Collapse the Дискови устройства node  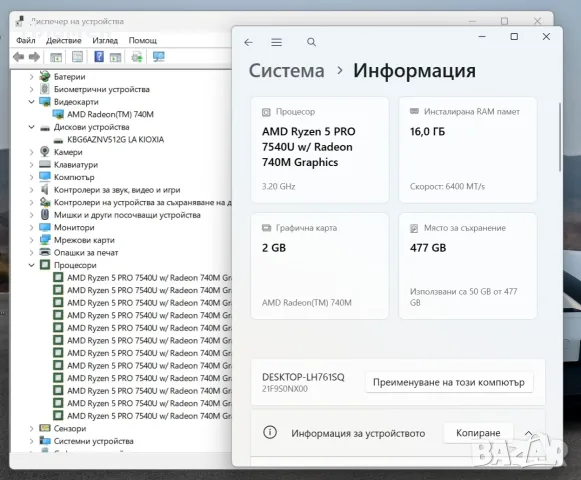click(x=31, y=127)
